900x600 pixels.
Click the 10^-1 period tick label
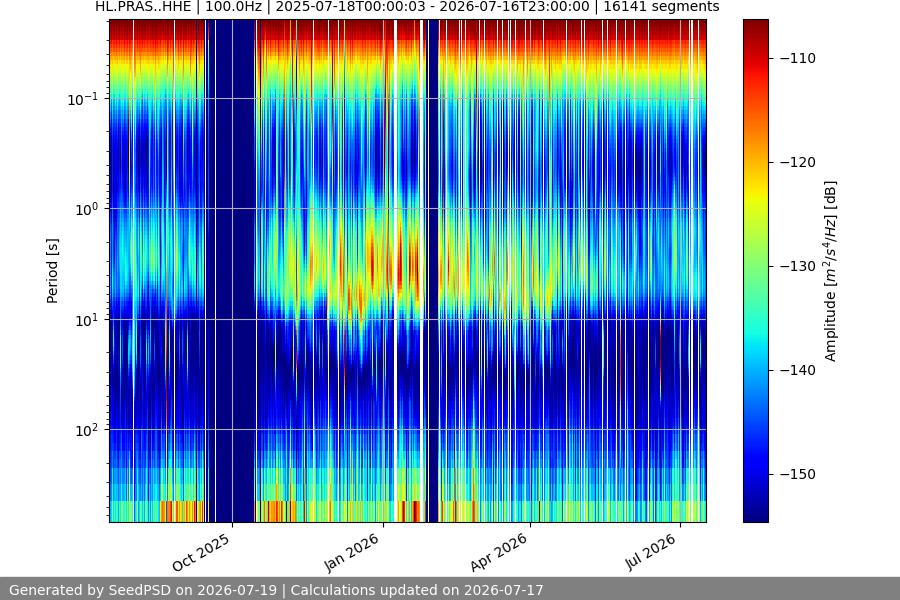[82, 99]
